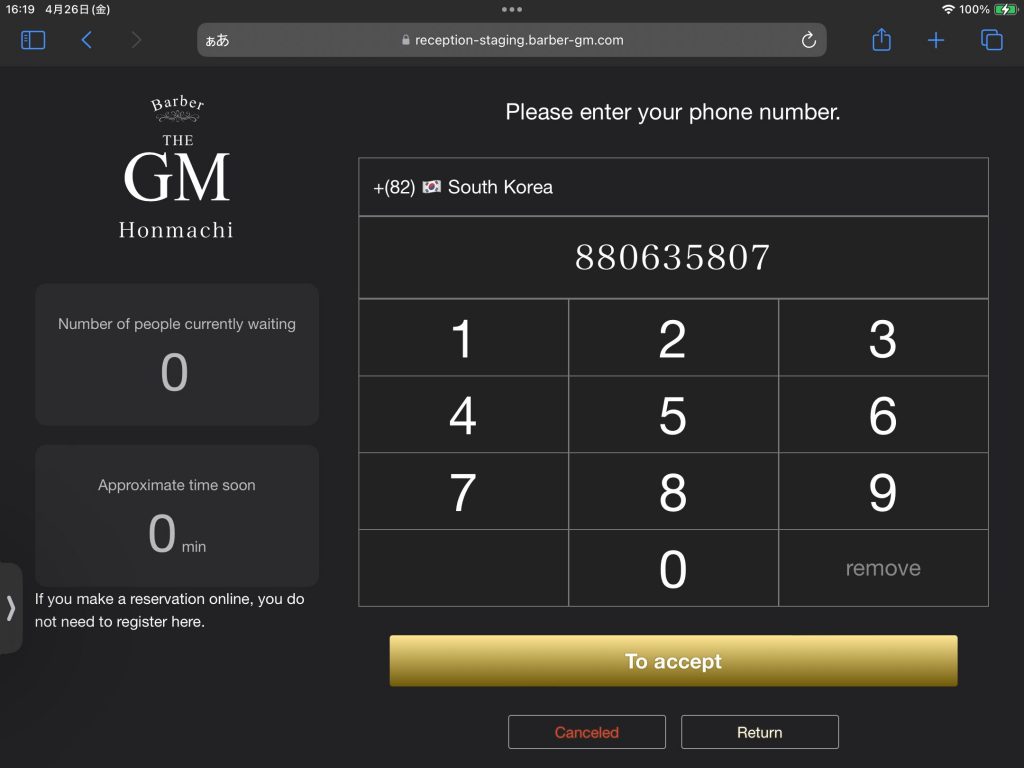Tap keypad number 7

click(x=463, y=491)
